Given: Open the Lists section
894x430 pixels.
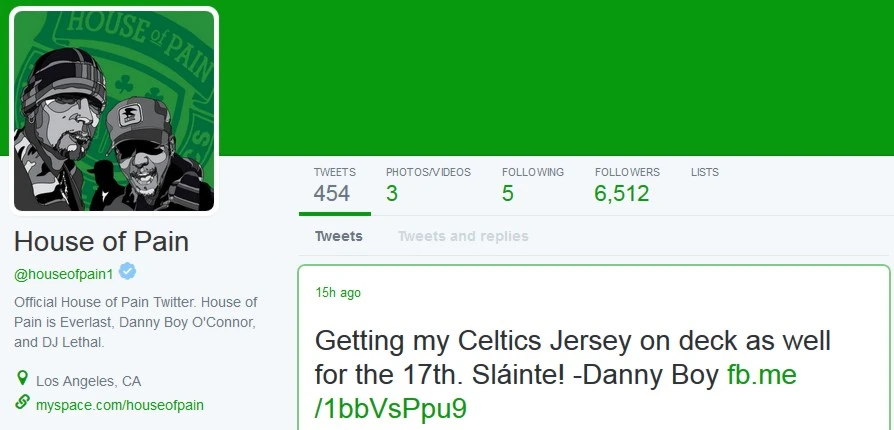Looking at the screenshot, I should (x=705, y=172).
